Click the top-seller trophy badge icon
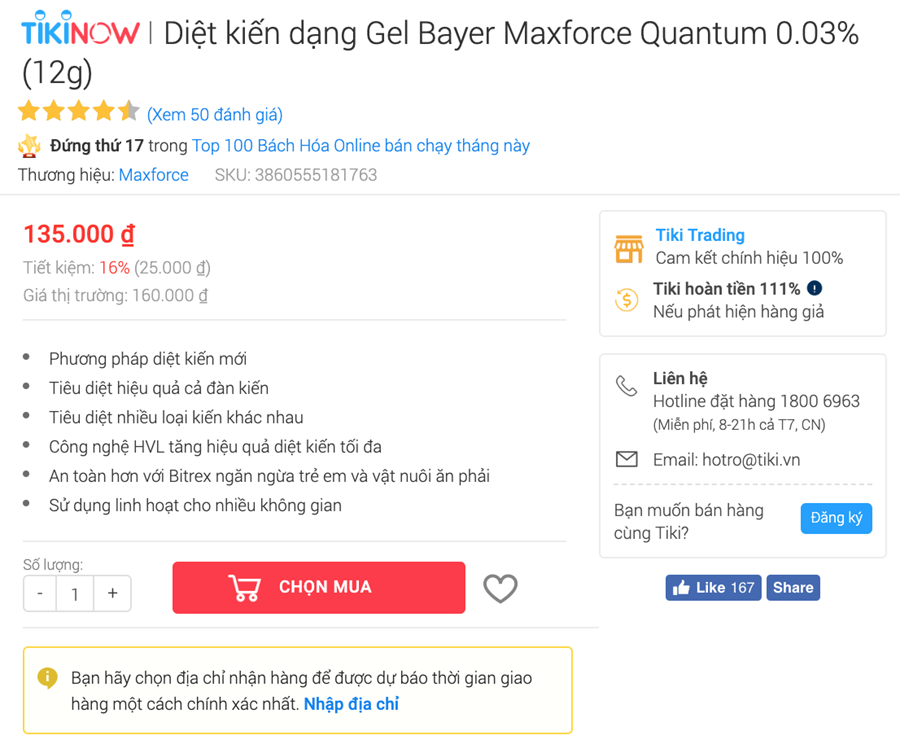Image resolution: width=900 pixels, height=744 pixels. [x=30, y=146]
